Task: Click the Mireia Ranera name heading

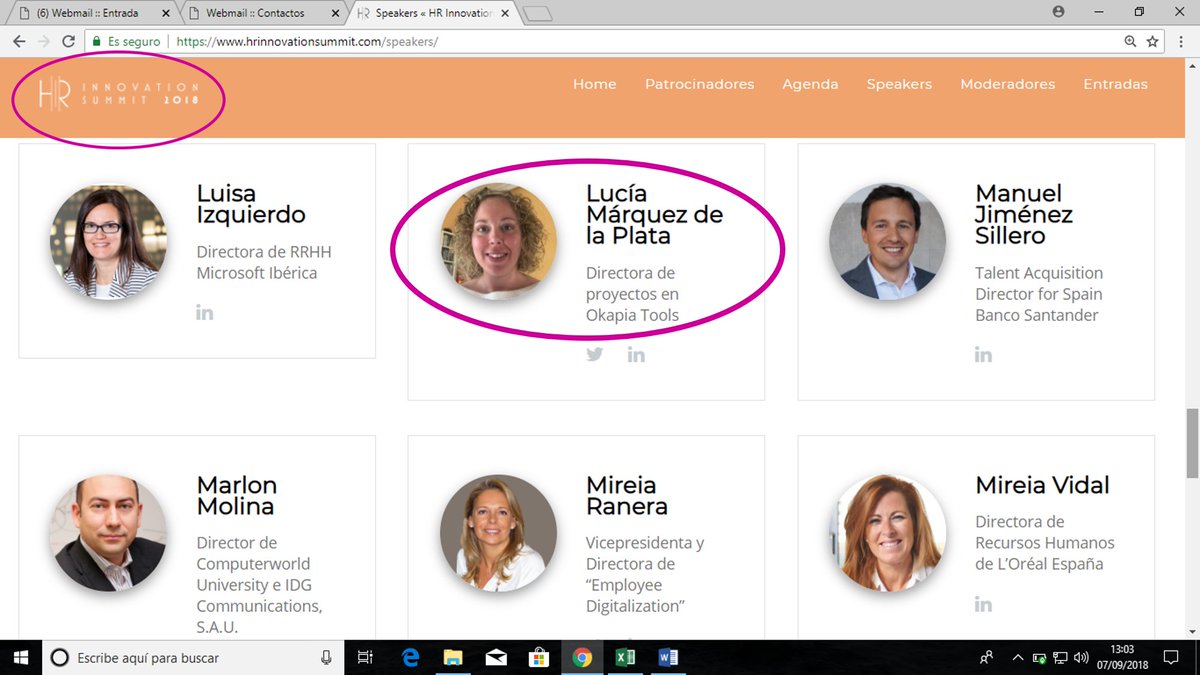Action: (x=627, y=495)
